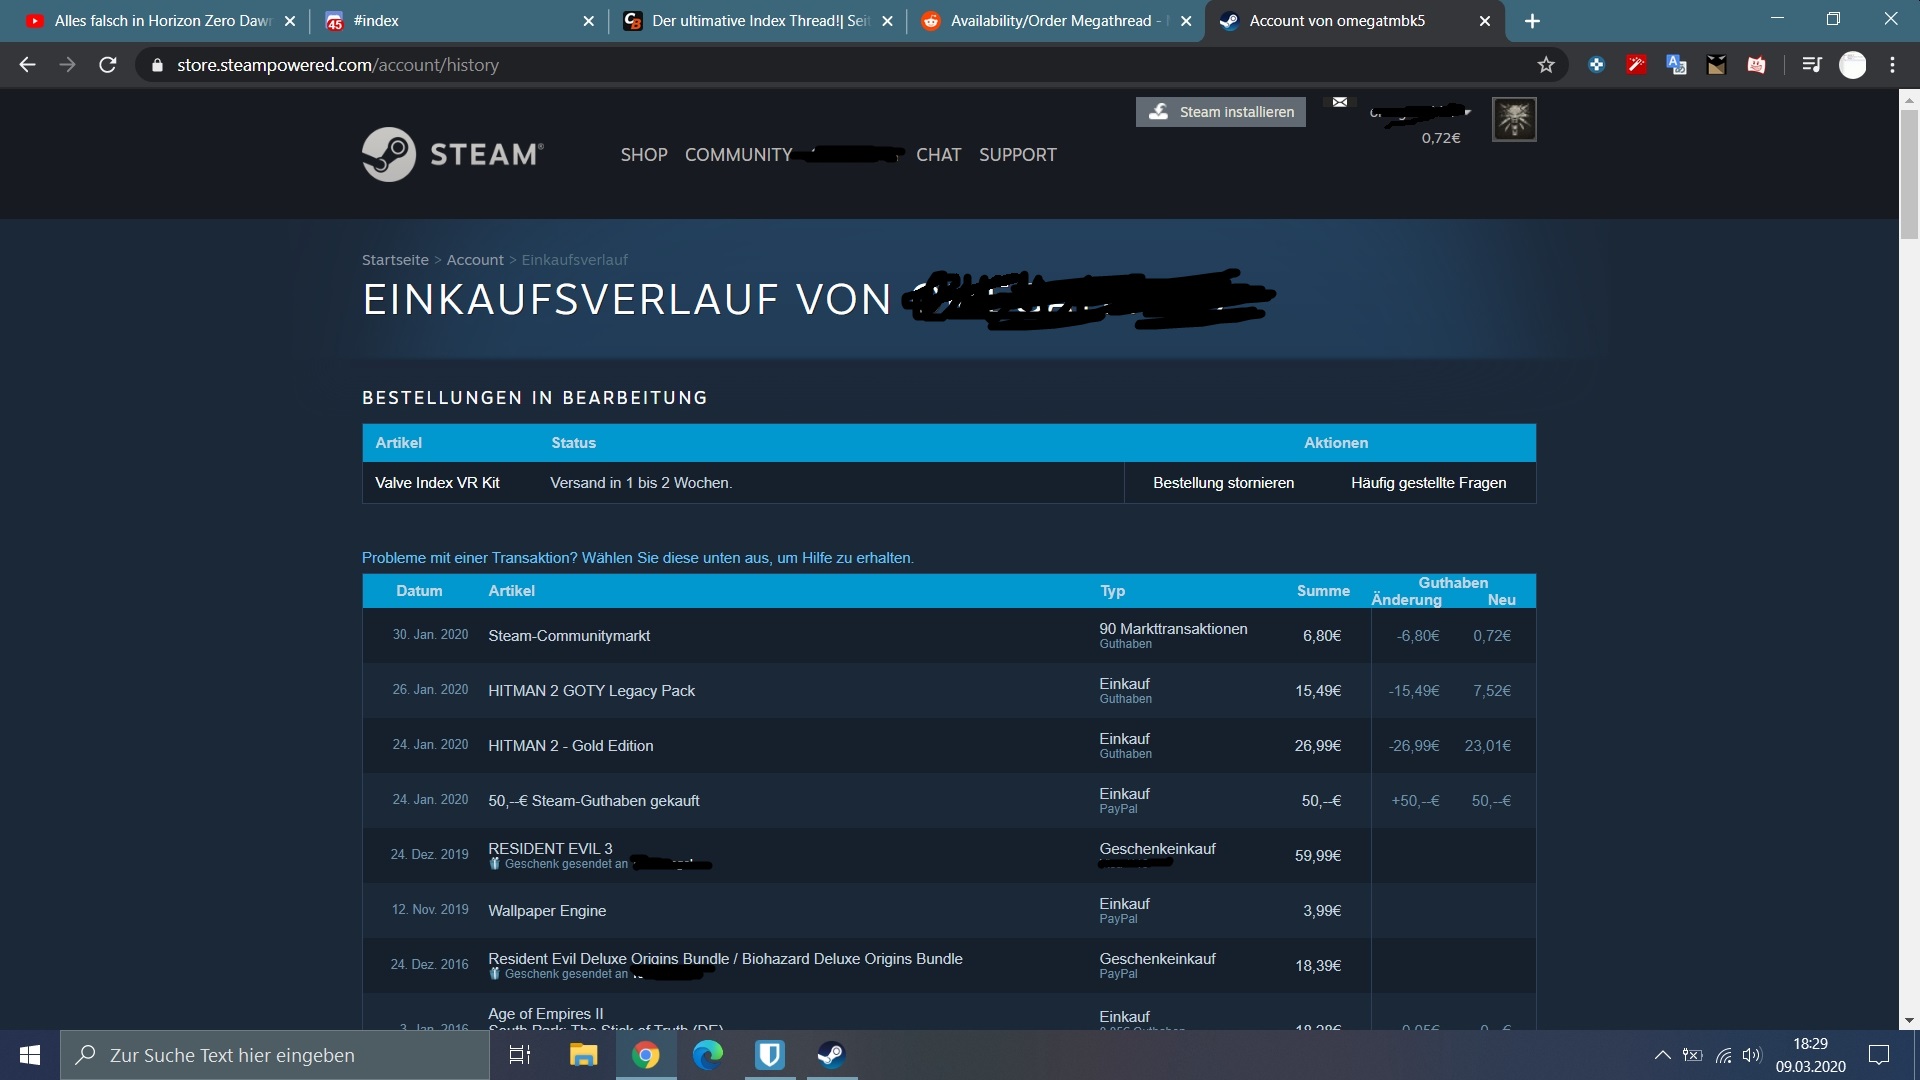Click the Google Translate extension icon
Viewport: 1920px width, 1080px height.
(1676, 65)
